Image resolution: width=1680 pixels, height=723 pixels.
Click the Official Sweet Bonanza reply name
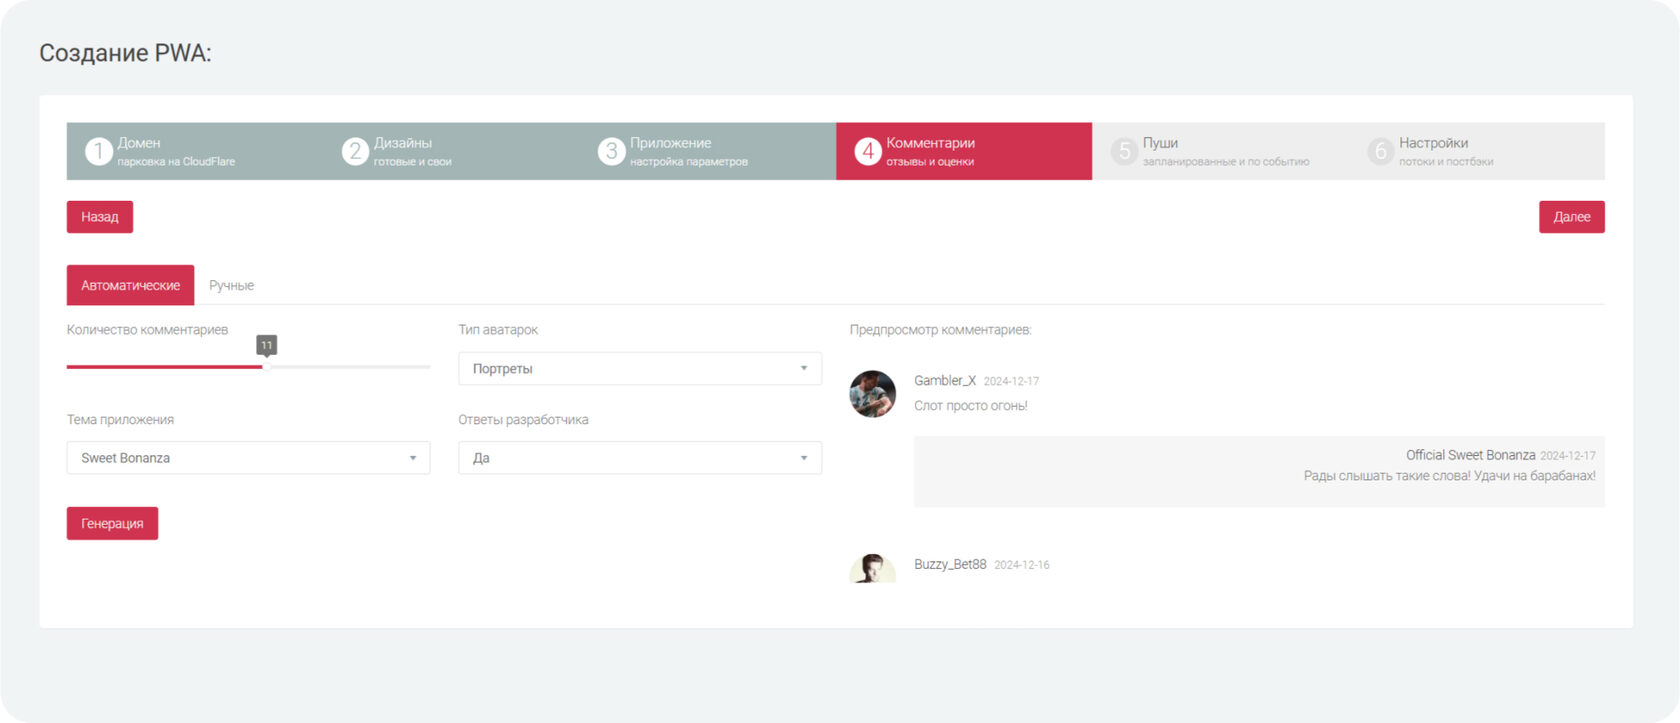[x=1469, y=455]
